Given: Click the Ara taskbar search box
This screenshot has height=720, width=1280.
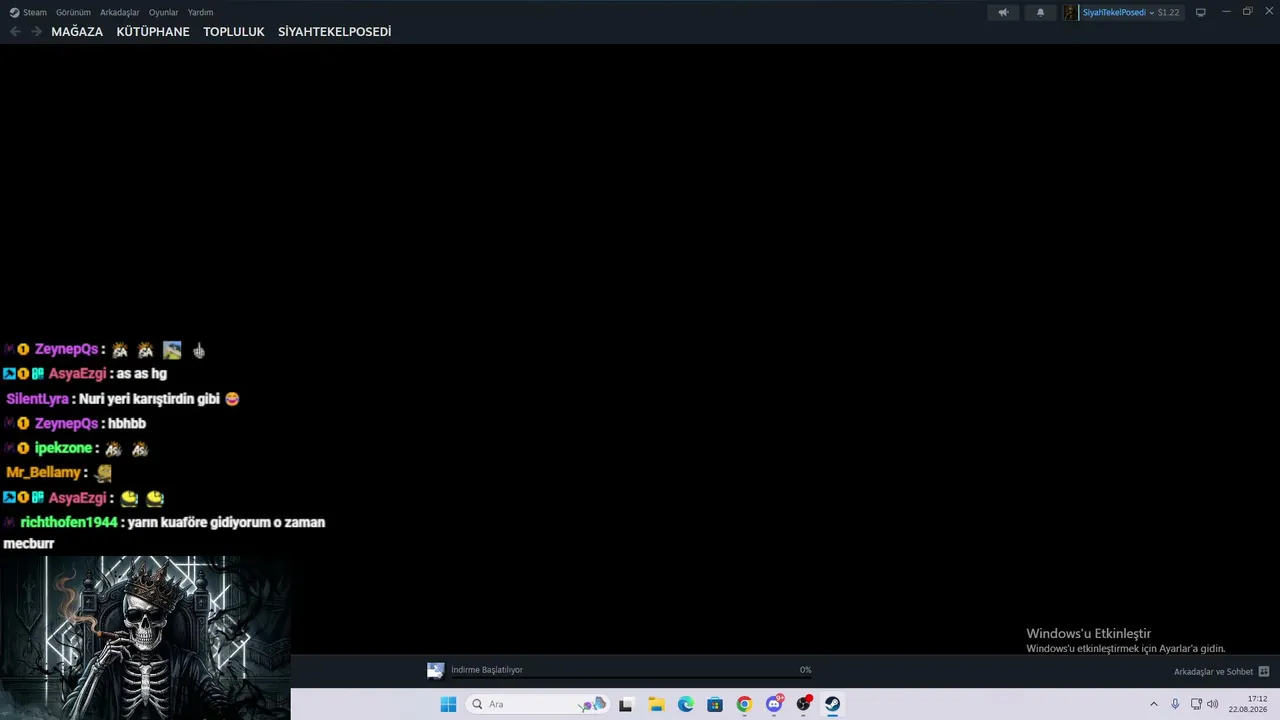Looking at the screenshot, I should [538, 704].
